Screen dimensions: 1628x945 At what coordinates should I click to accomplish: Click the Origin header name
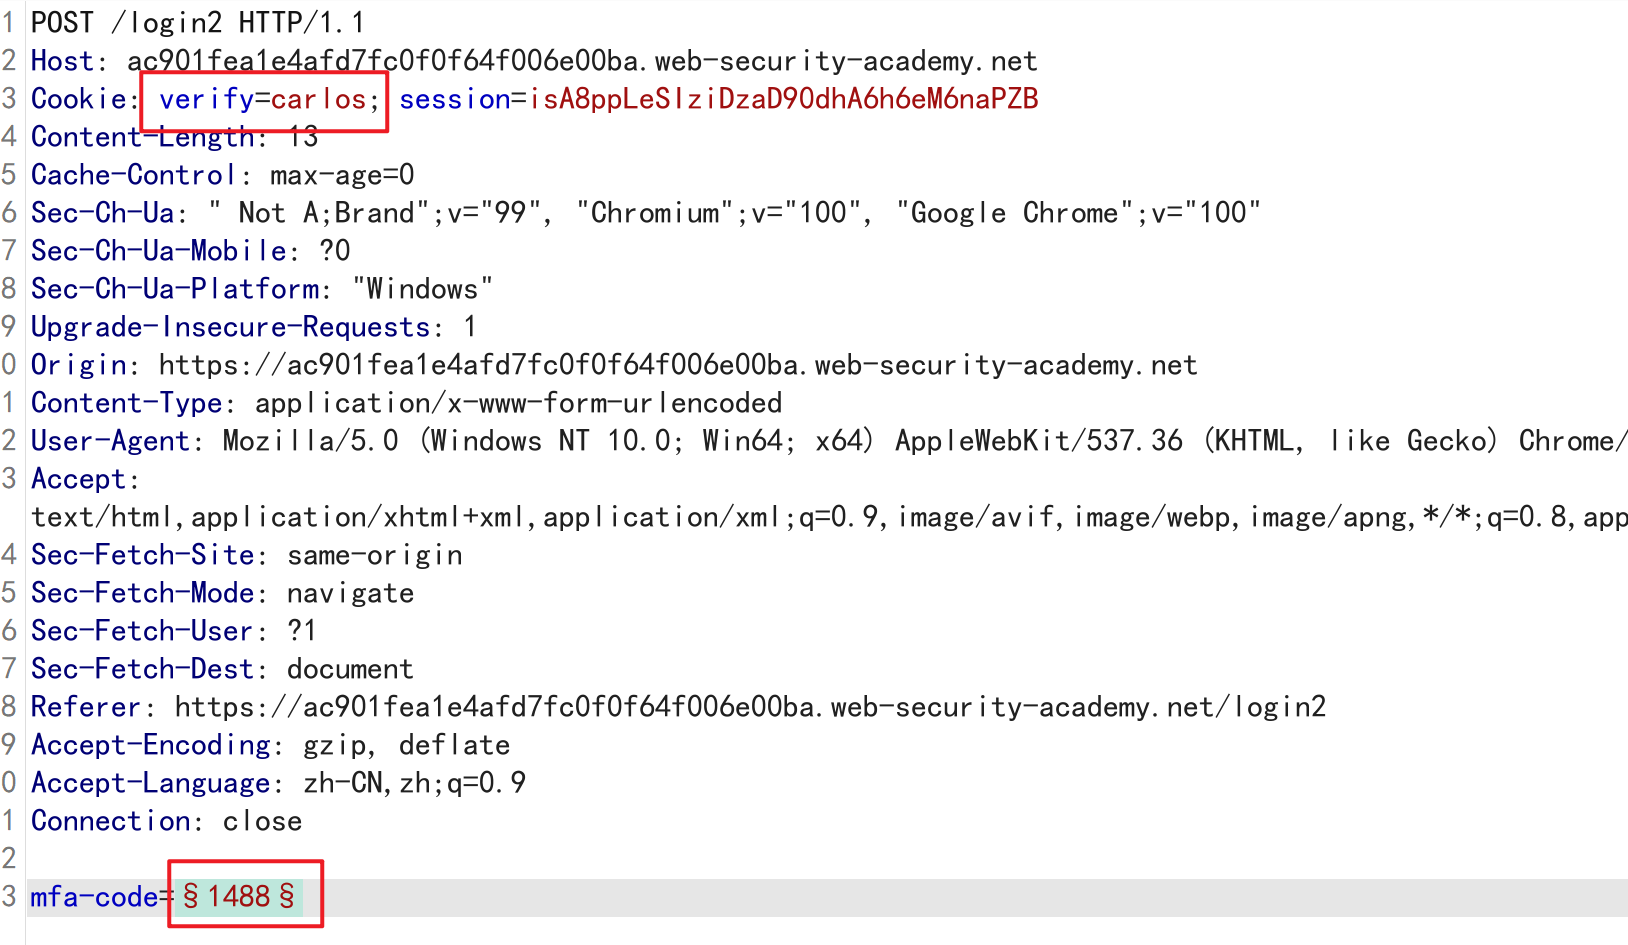point(78,365)
